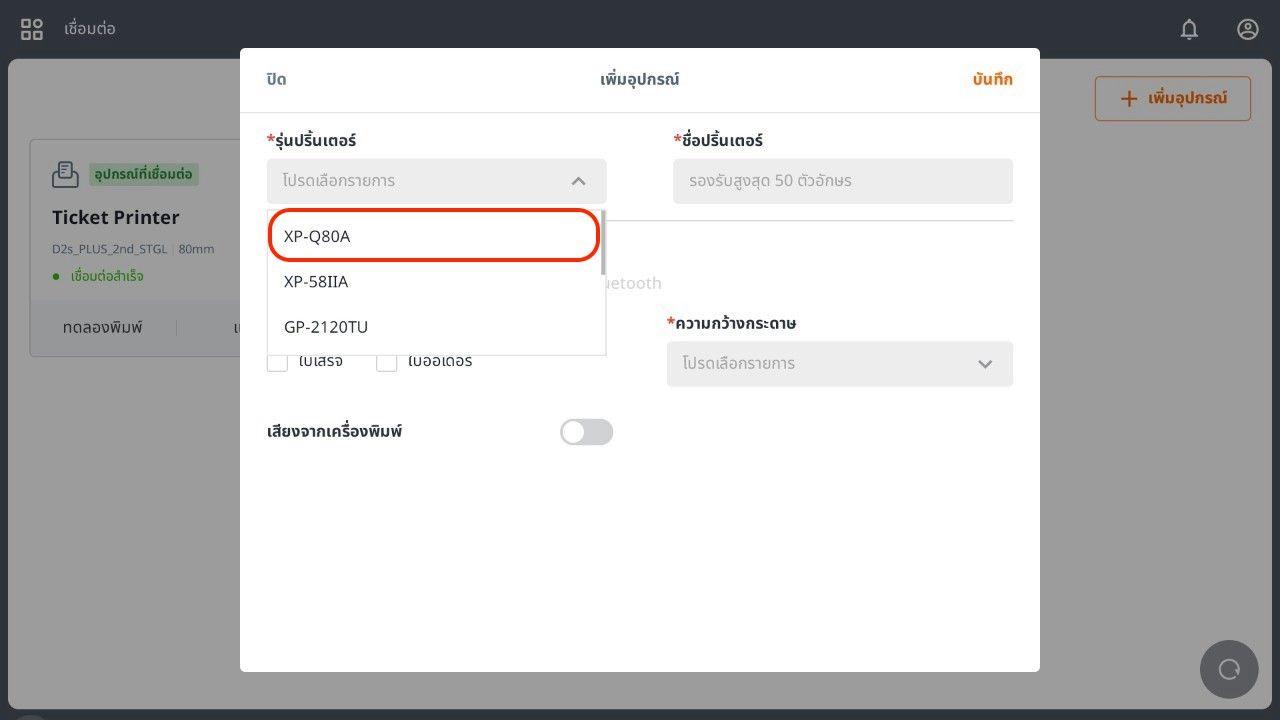Check the ใบออเดอร์ checkbox
This screenshot has width=1280, height=720.
coord(387,361)
